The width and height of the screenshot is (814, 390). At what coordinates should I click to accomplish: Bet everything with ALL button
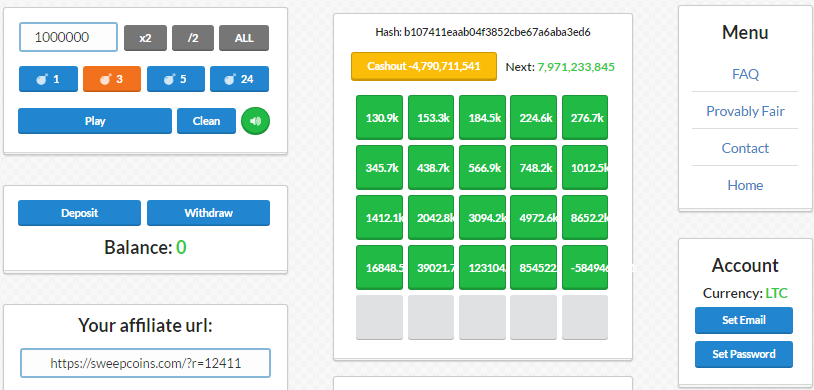point(244,38)
